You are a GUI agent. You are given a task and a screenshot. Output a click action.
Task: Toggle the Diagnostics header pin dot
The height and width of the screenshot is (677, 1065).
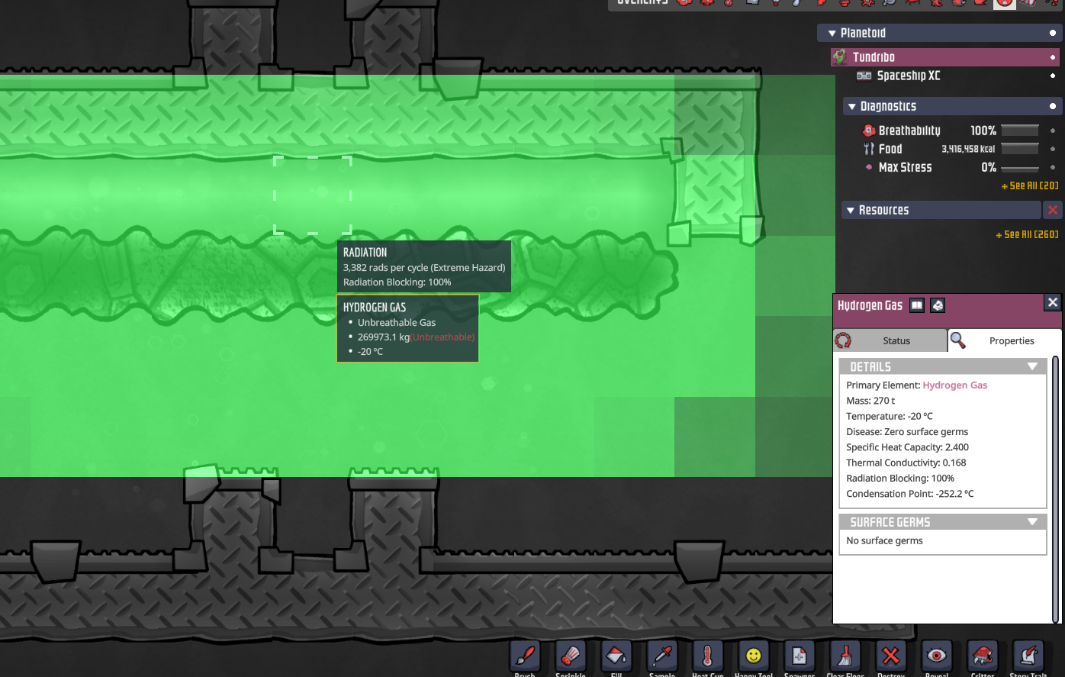point(1053,106)
